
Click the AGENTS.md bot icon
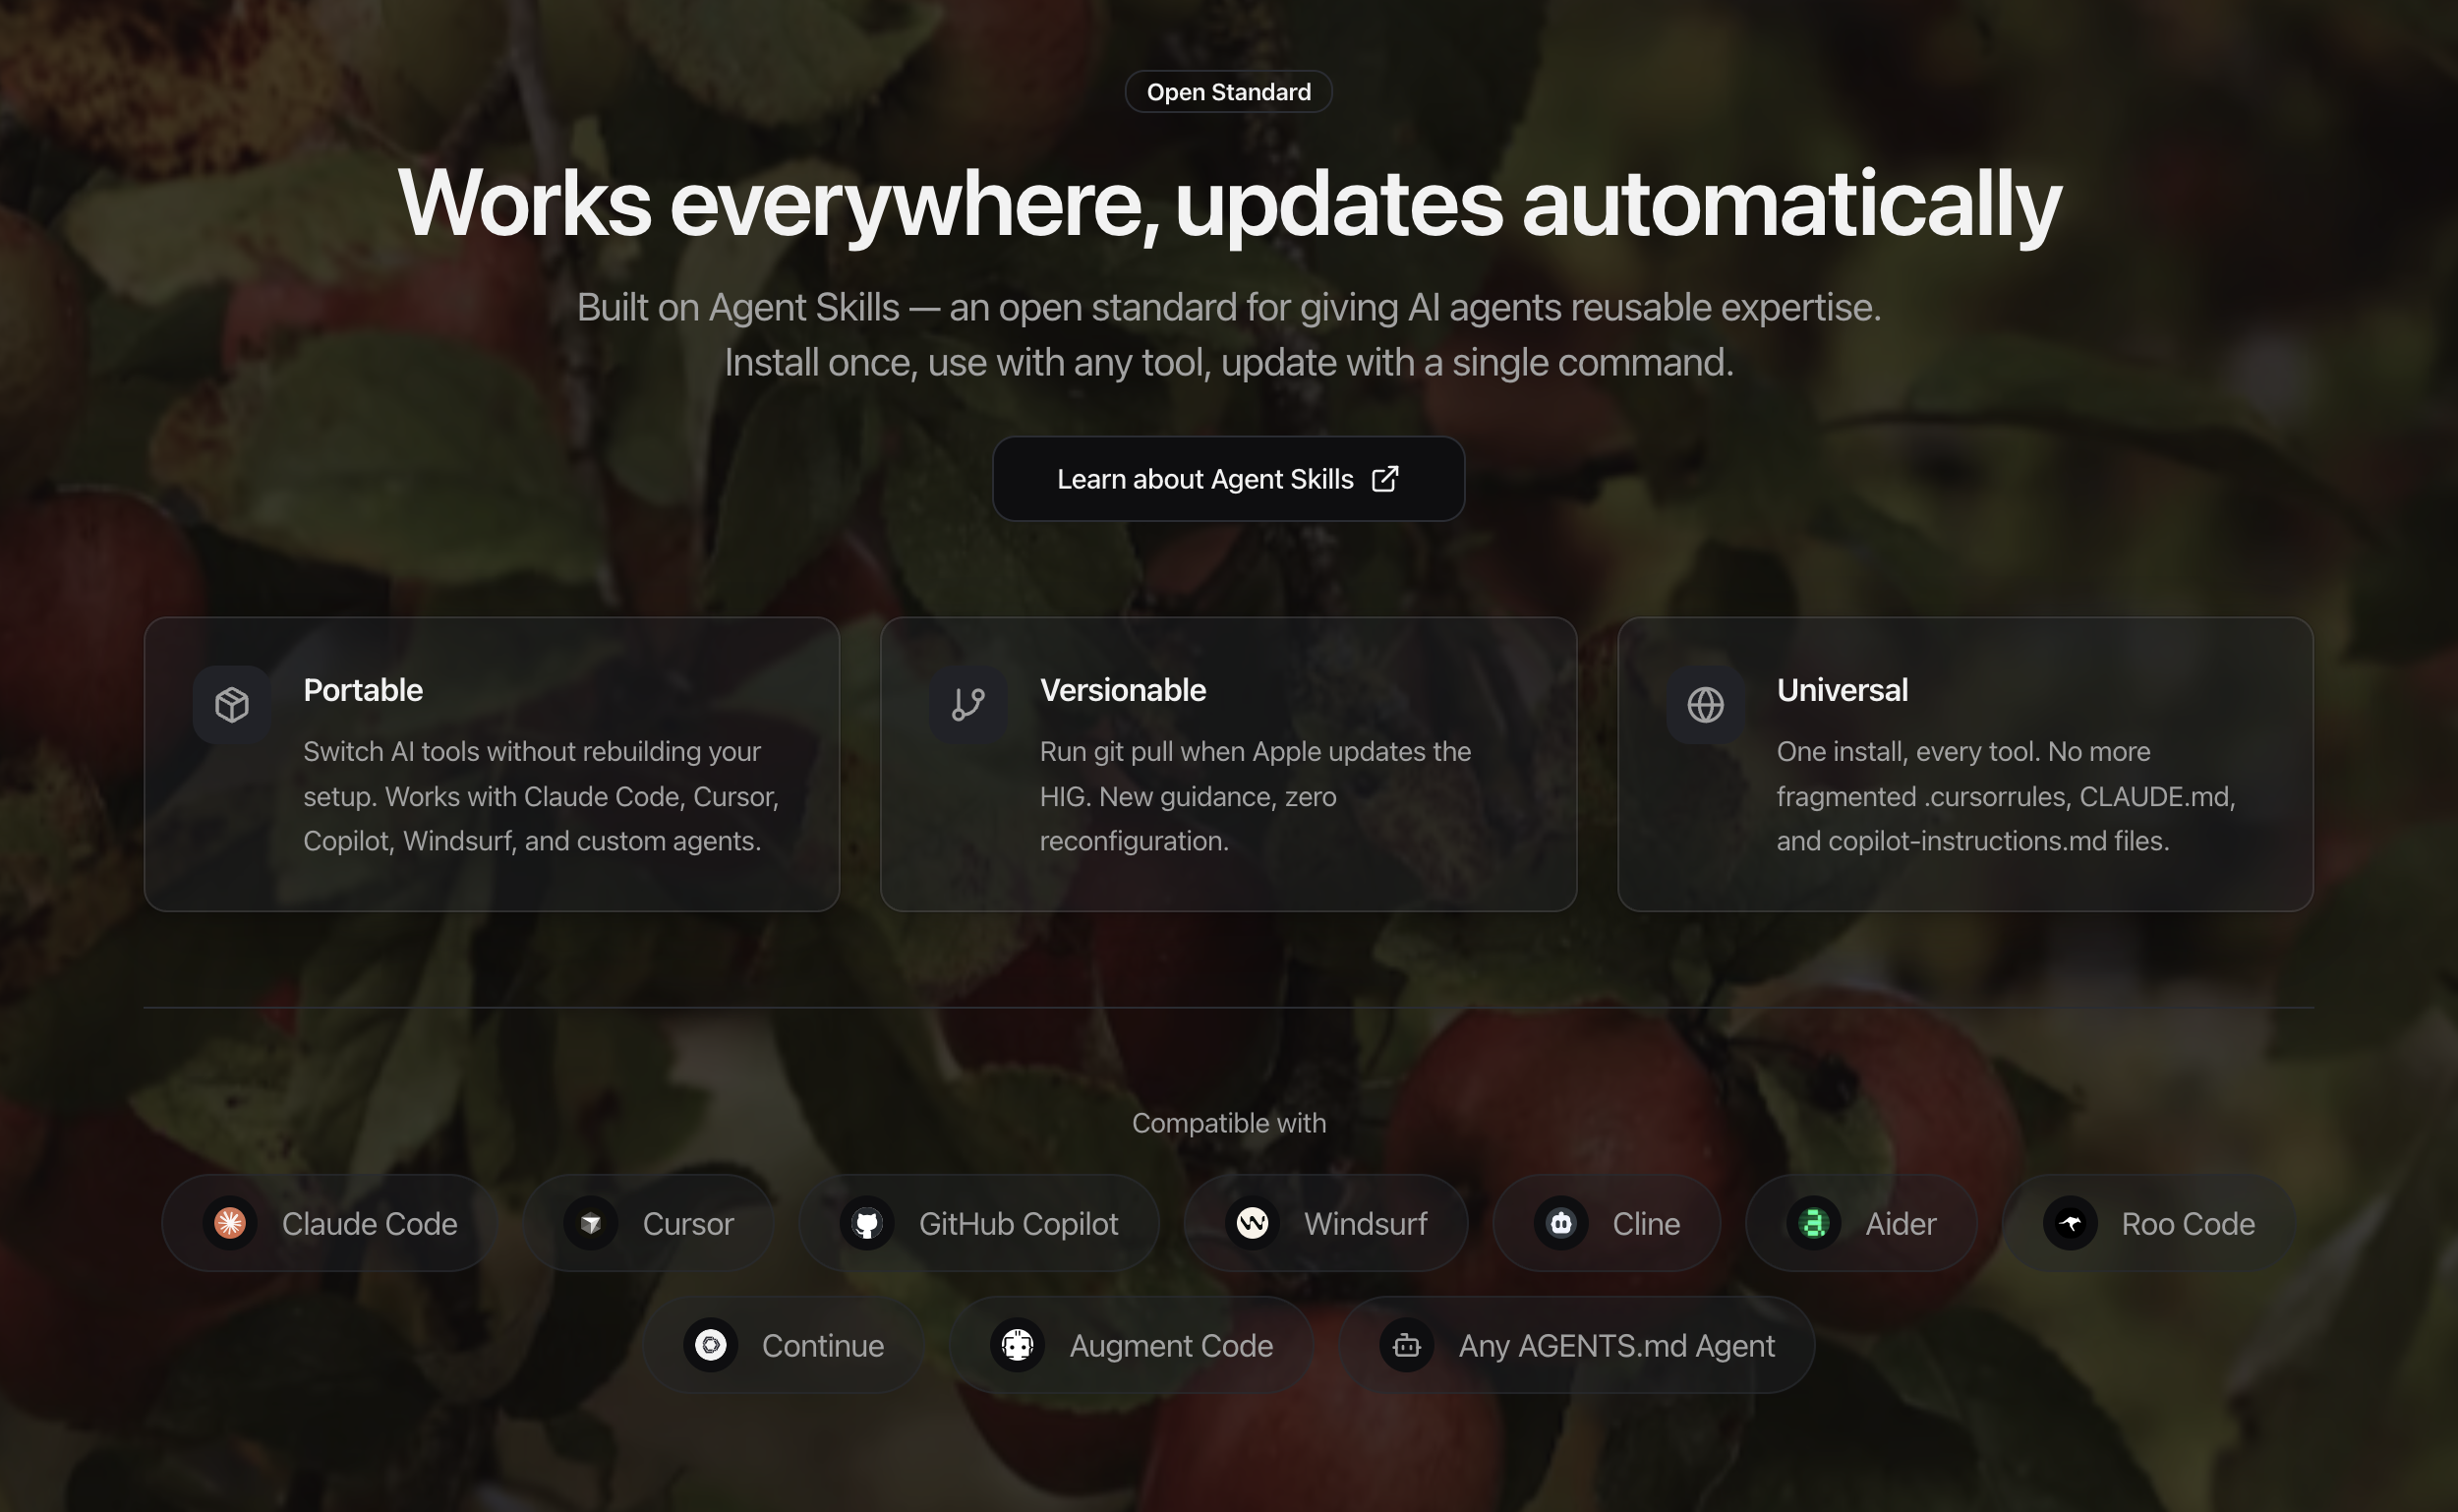tap(1407, 1345)
